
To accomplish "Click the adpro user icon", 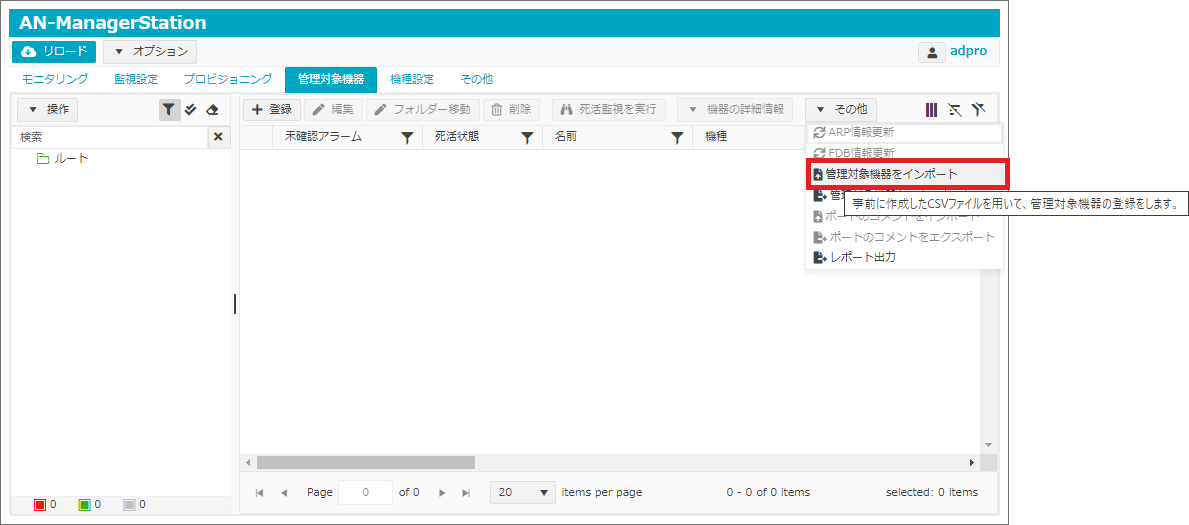I will point(931,52).
